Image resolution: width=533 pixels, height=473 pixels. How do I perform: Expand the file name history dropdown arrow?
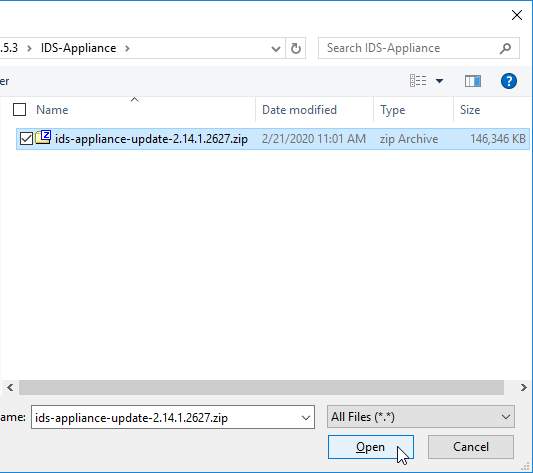click(306, 417)
